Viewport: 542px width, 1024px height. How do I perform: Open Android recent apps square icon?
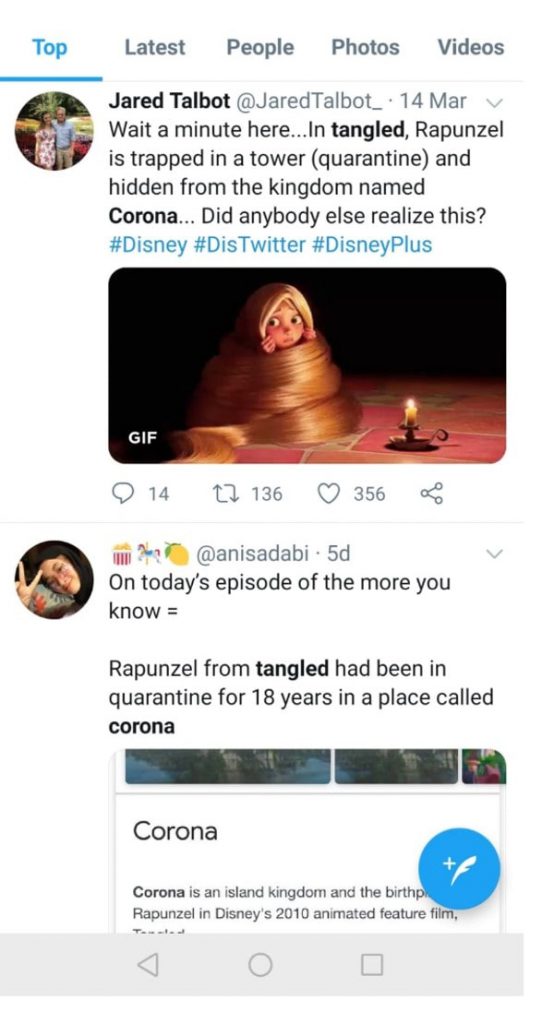point(372,964)
